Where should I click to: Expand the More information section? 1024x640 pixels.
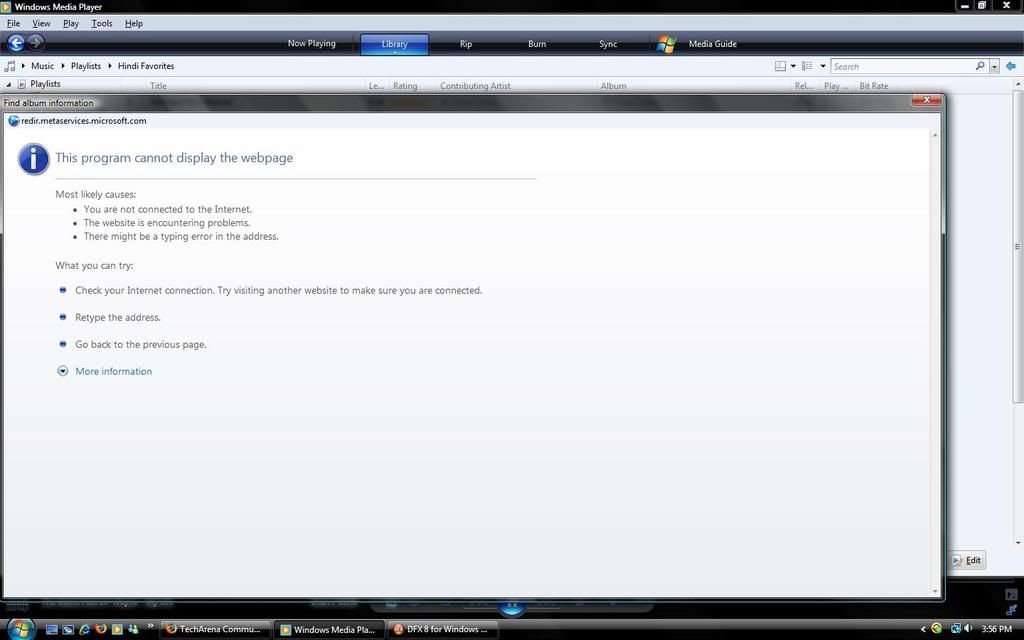[x=63, y=371]
